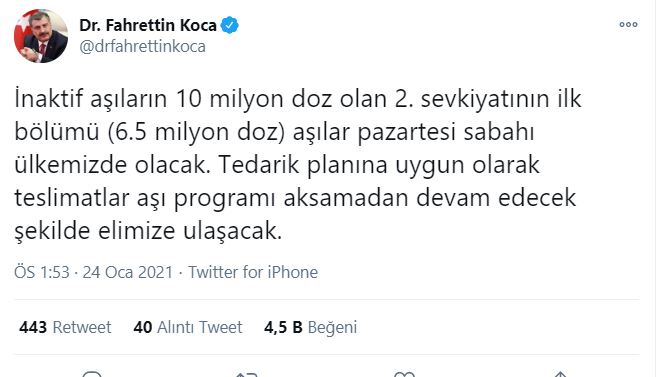Open Dr. Fahrettin Koca's profile picture
This screenshot has height=377, width=656.
click(x=41, y=36)
